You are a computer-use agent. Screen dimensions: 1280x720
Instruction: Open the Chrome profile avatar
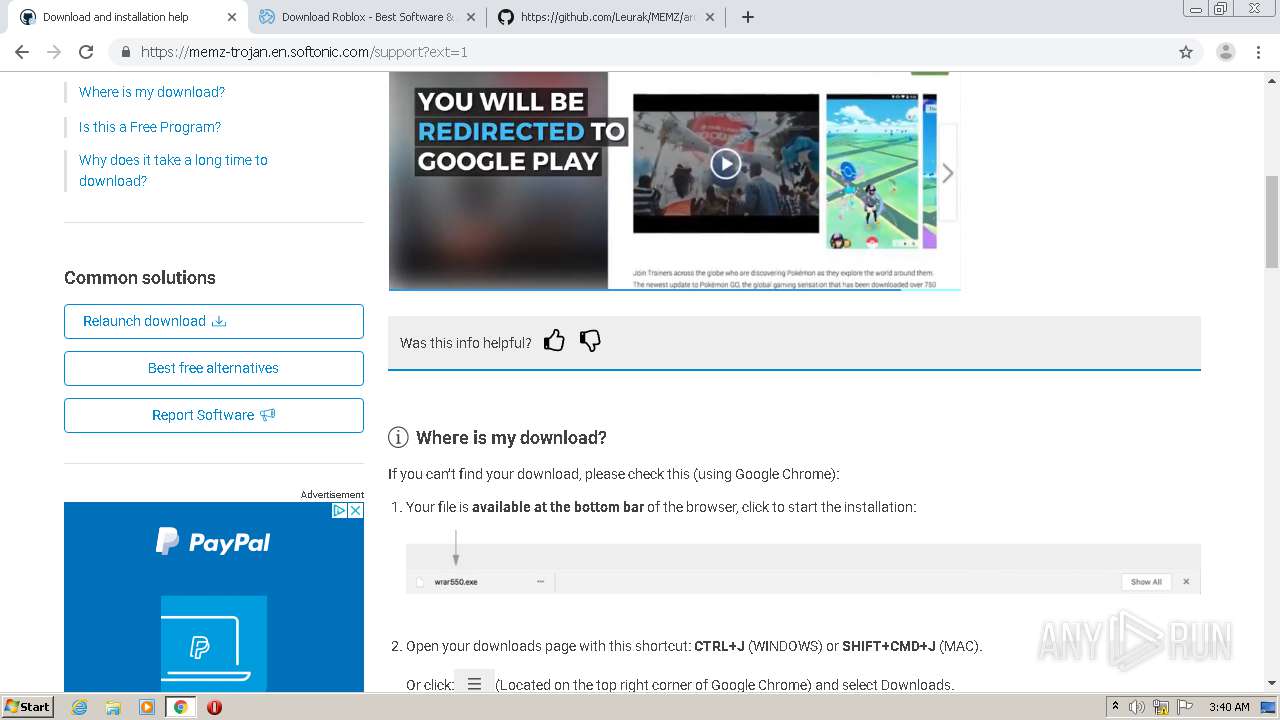click(x=1225, y=52)
